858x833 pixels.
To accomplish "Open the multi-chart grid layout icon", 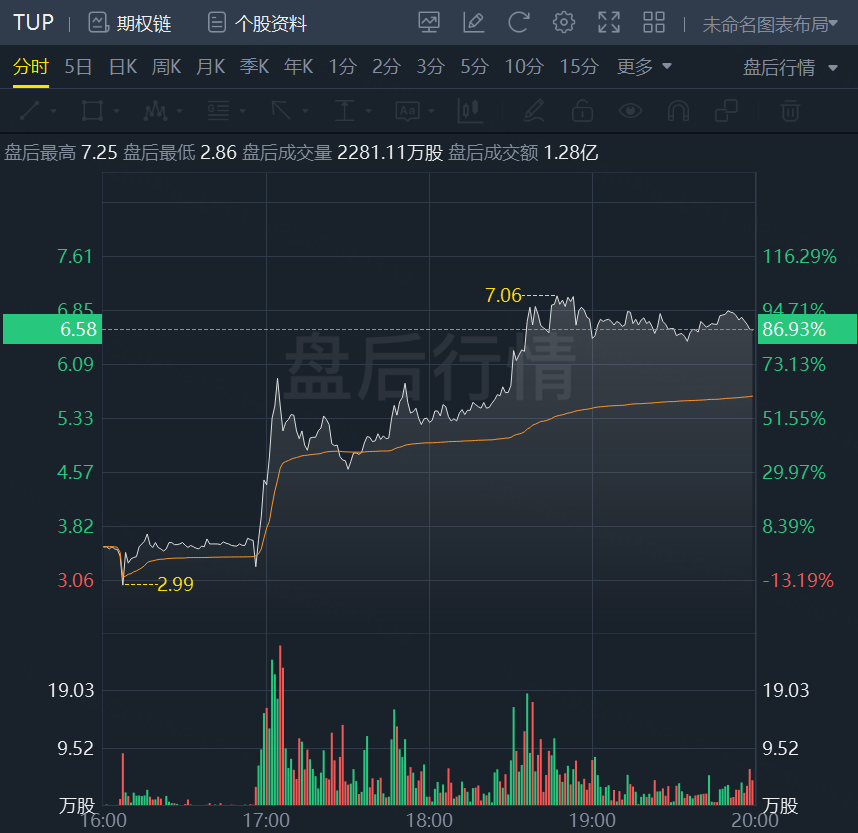I will coord(654,23).
